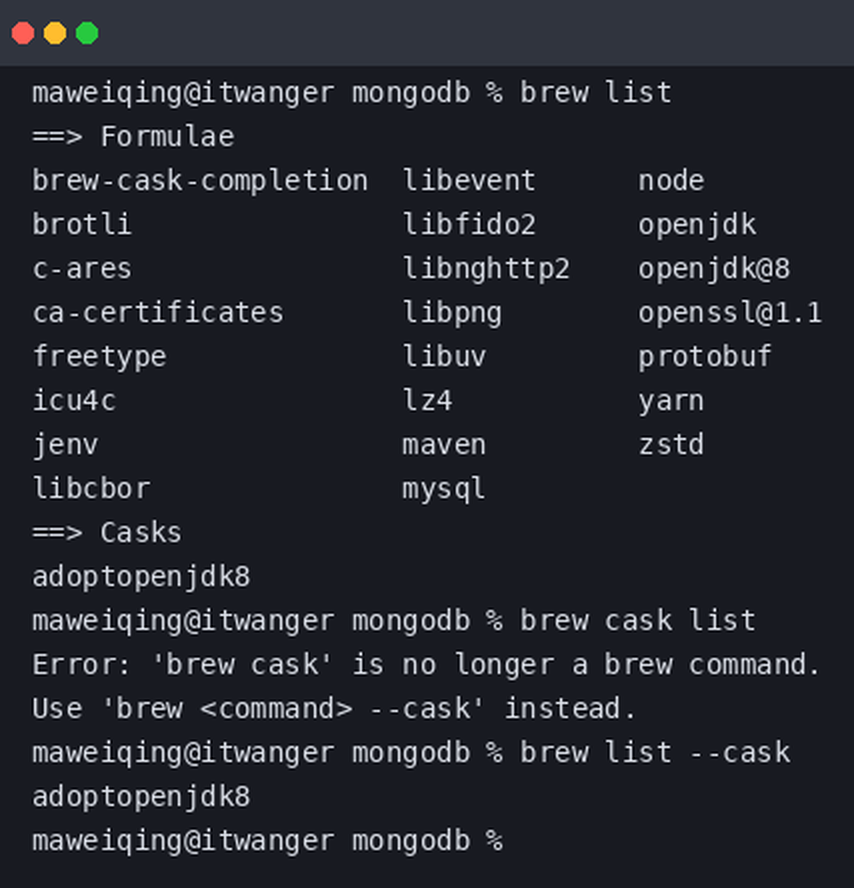Image resolution: width=854 pixels, height=888 pixels.
Task: Click the brew-cask-completion formula name
Action: (x=200, y=181)
